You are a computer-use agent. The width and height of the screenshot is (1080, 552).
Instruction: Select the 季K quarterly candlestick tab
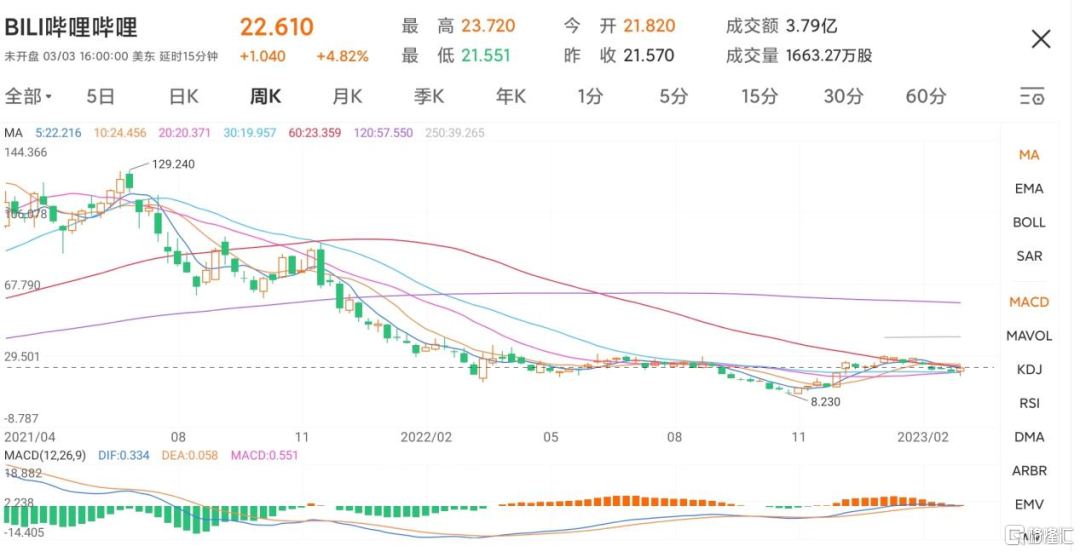point(429,96)
